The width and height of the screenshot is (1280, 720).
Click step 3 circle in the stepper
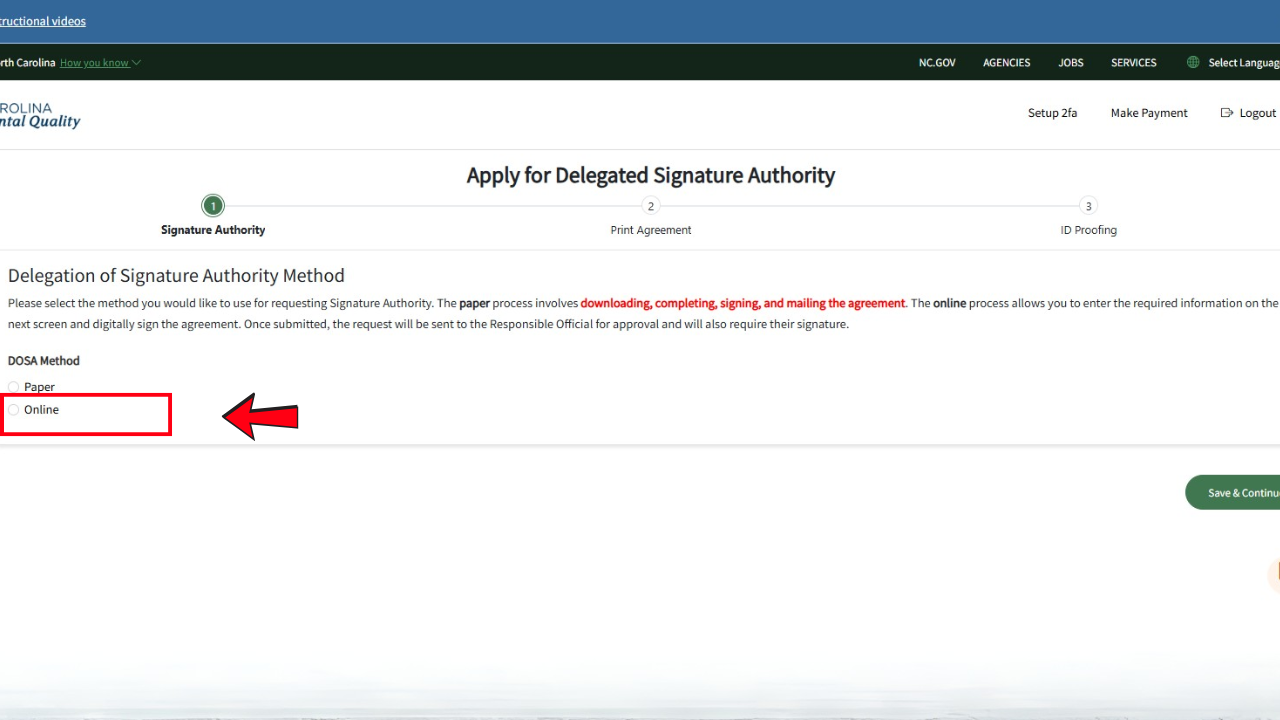[1088, 206]
